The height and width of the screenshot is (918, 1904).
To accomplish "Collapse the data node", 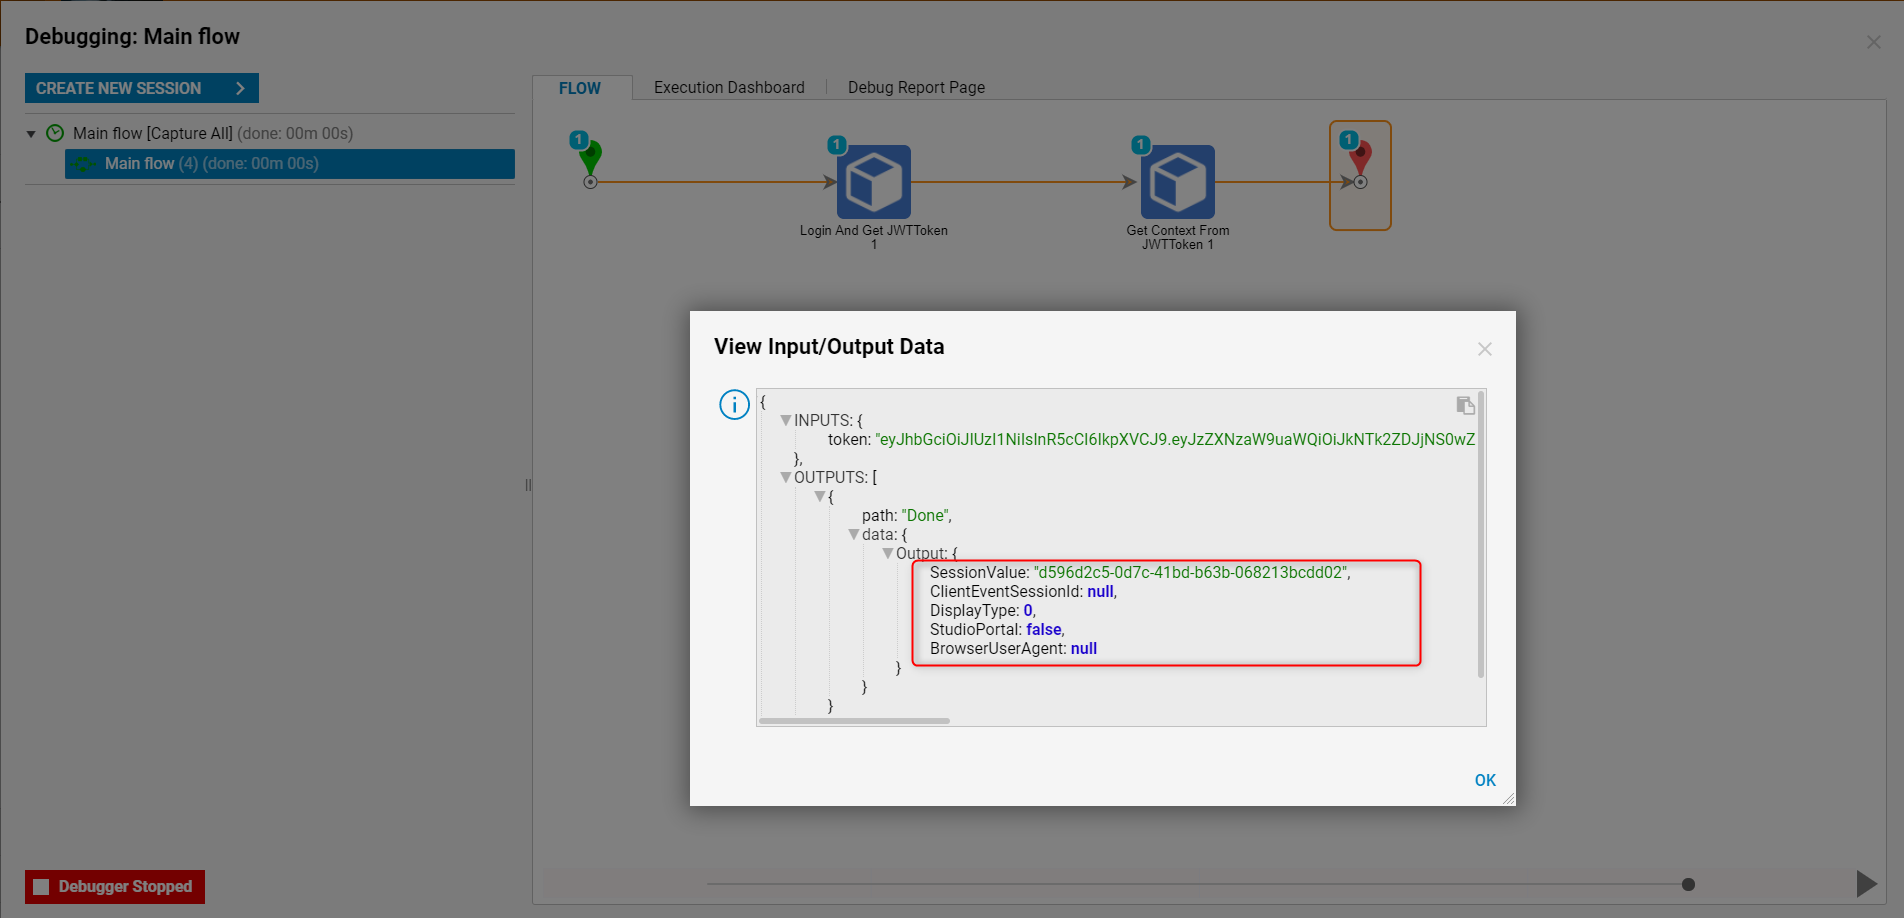I will (x=854, y=535).
